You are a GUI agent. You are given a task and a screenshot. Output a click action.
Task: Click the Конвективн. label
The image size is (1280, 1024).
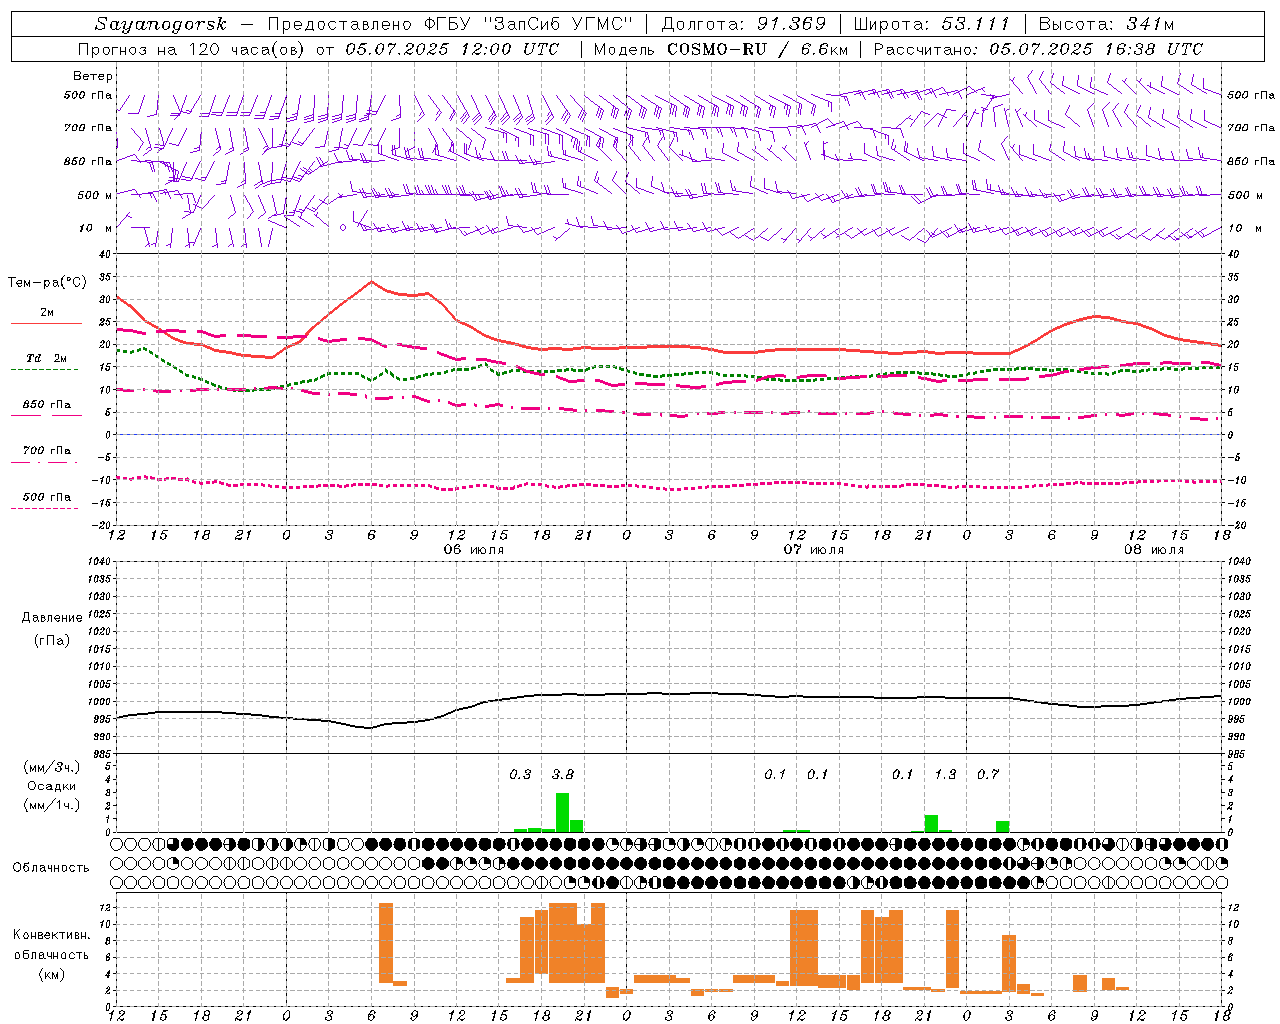coord(52,935)
